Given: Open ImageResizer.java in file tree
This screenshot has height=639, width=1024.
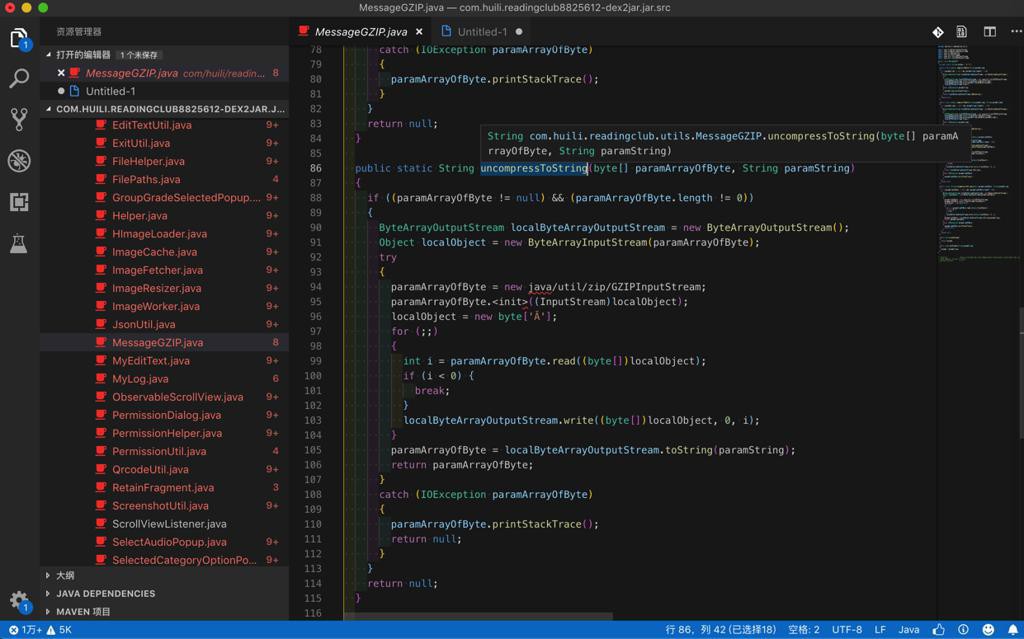Looking at the screenshot, I should [x=165, y=288].
